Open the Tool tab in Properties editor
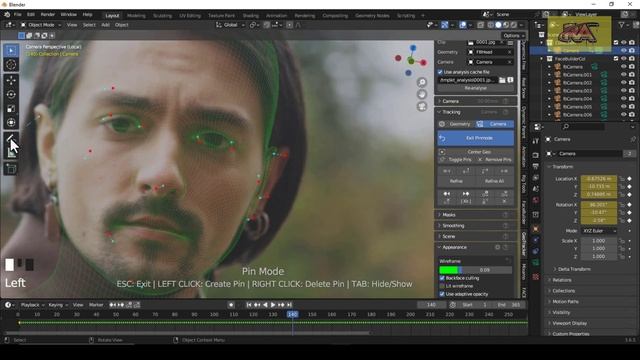Viewport: 640px width, 360px height. [x=536, y=141]
